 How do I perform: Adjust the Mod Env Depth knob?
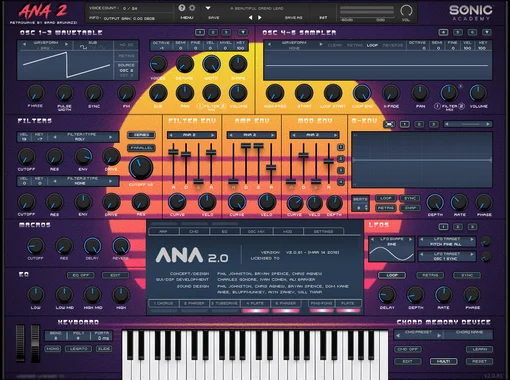(x=334, y=203)
